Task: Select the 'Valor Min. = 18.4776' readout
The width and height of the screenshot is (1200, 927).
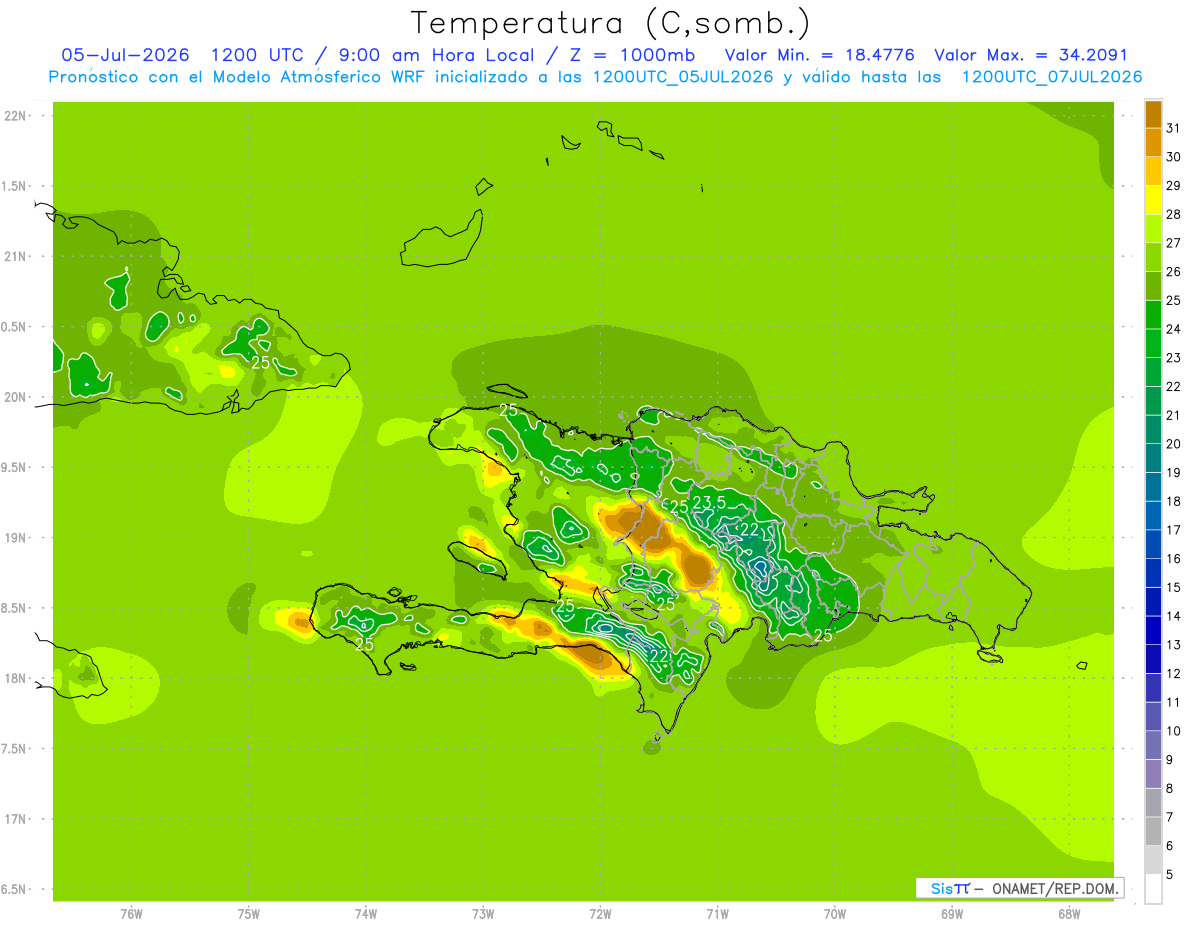Action: [x=819, y=55]
